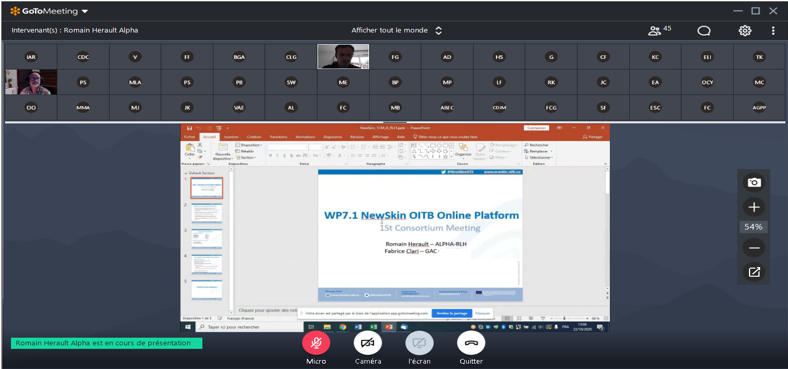
Task: Click the 'Romain Herault Alpha est en cours de présentation' banner
Action: (x=107, y=343)
